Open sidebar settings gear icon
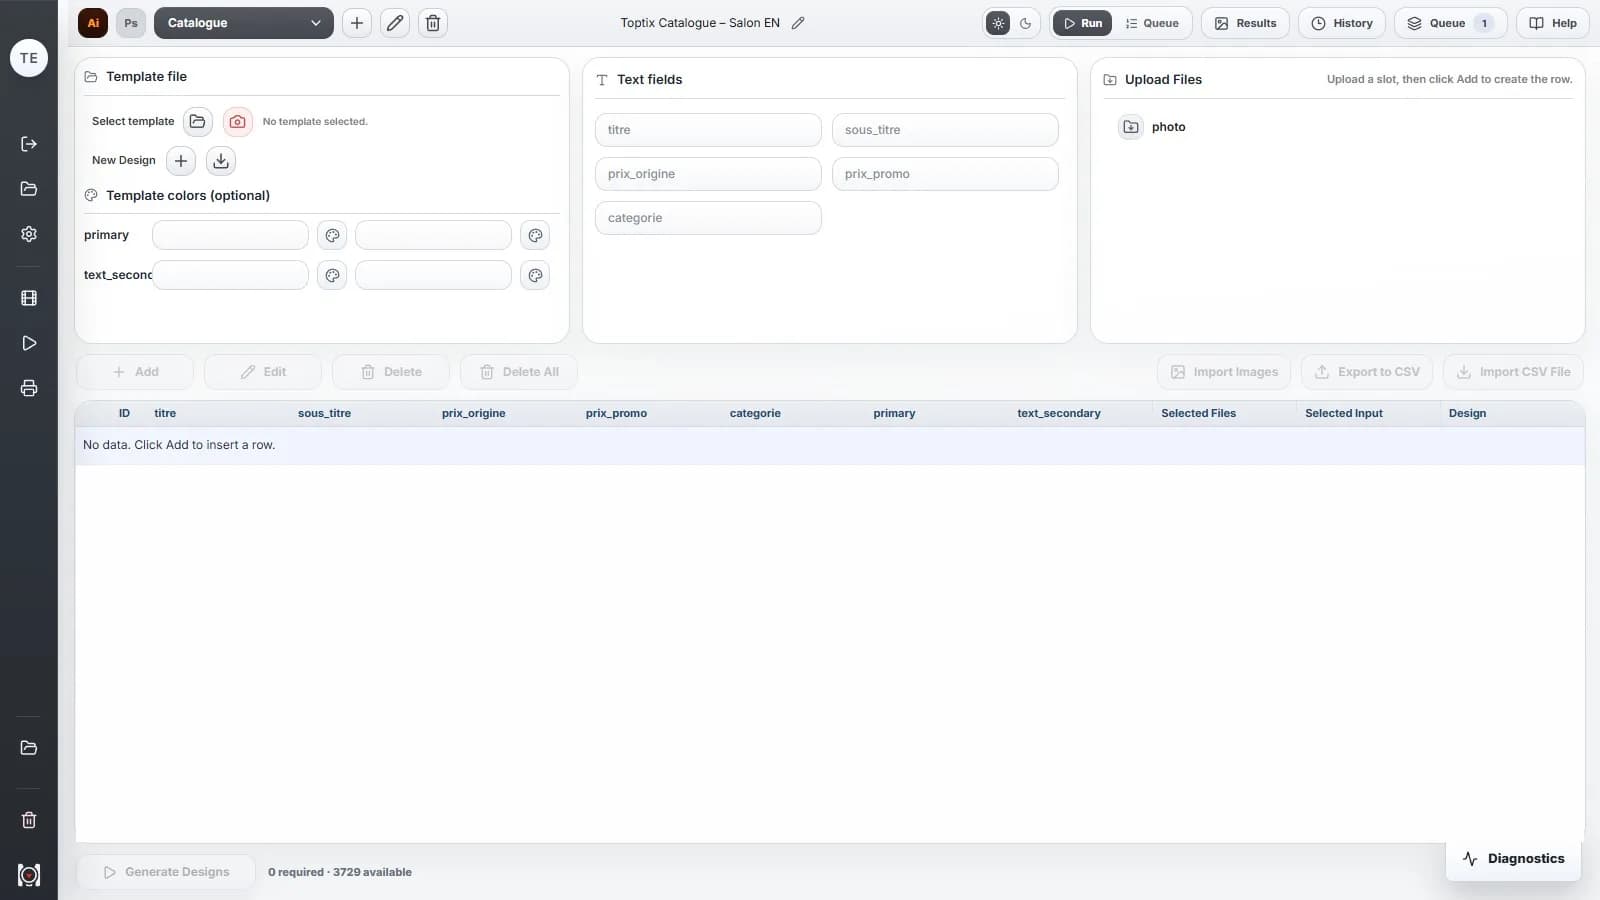The width and height of the screenshot is (1600, 900). (29, 233)
